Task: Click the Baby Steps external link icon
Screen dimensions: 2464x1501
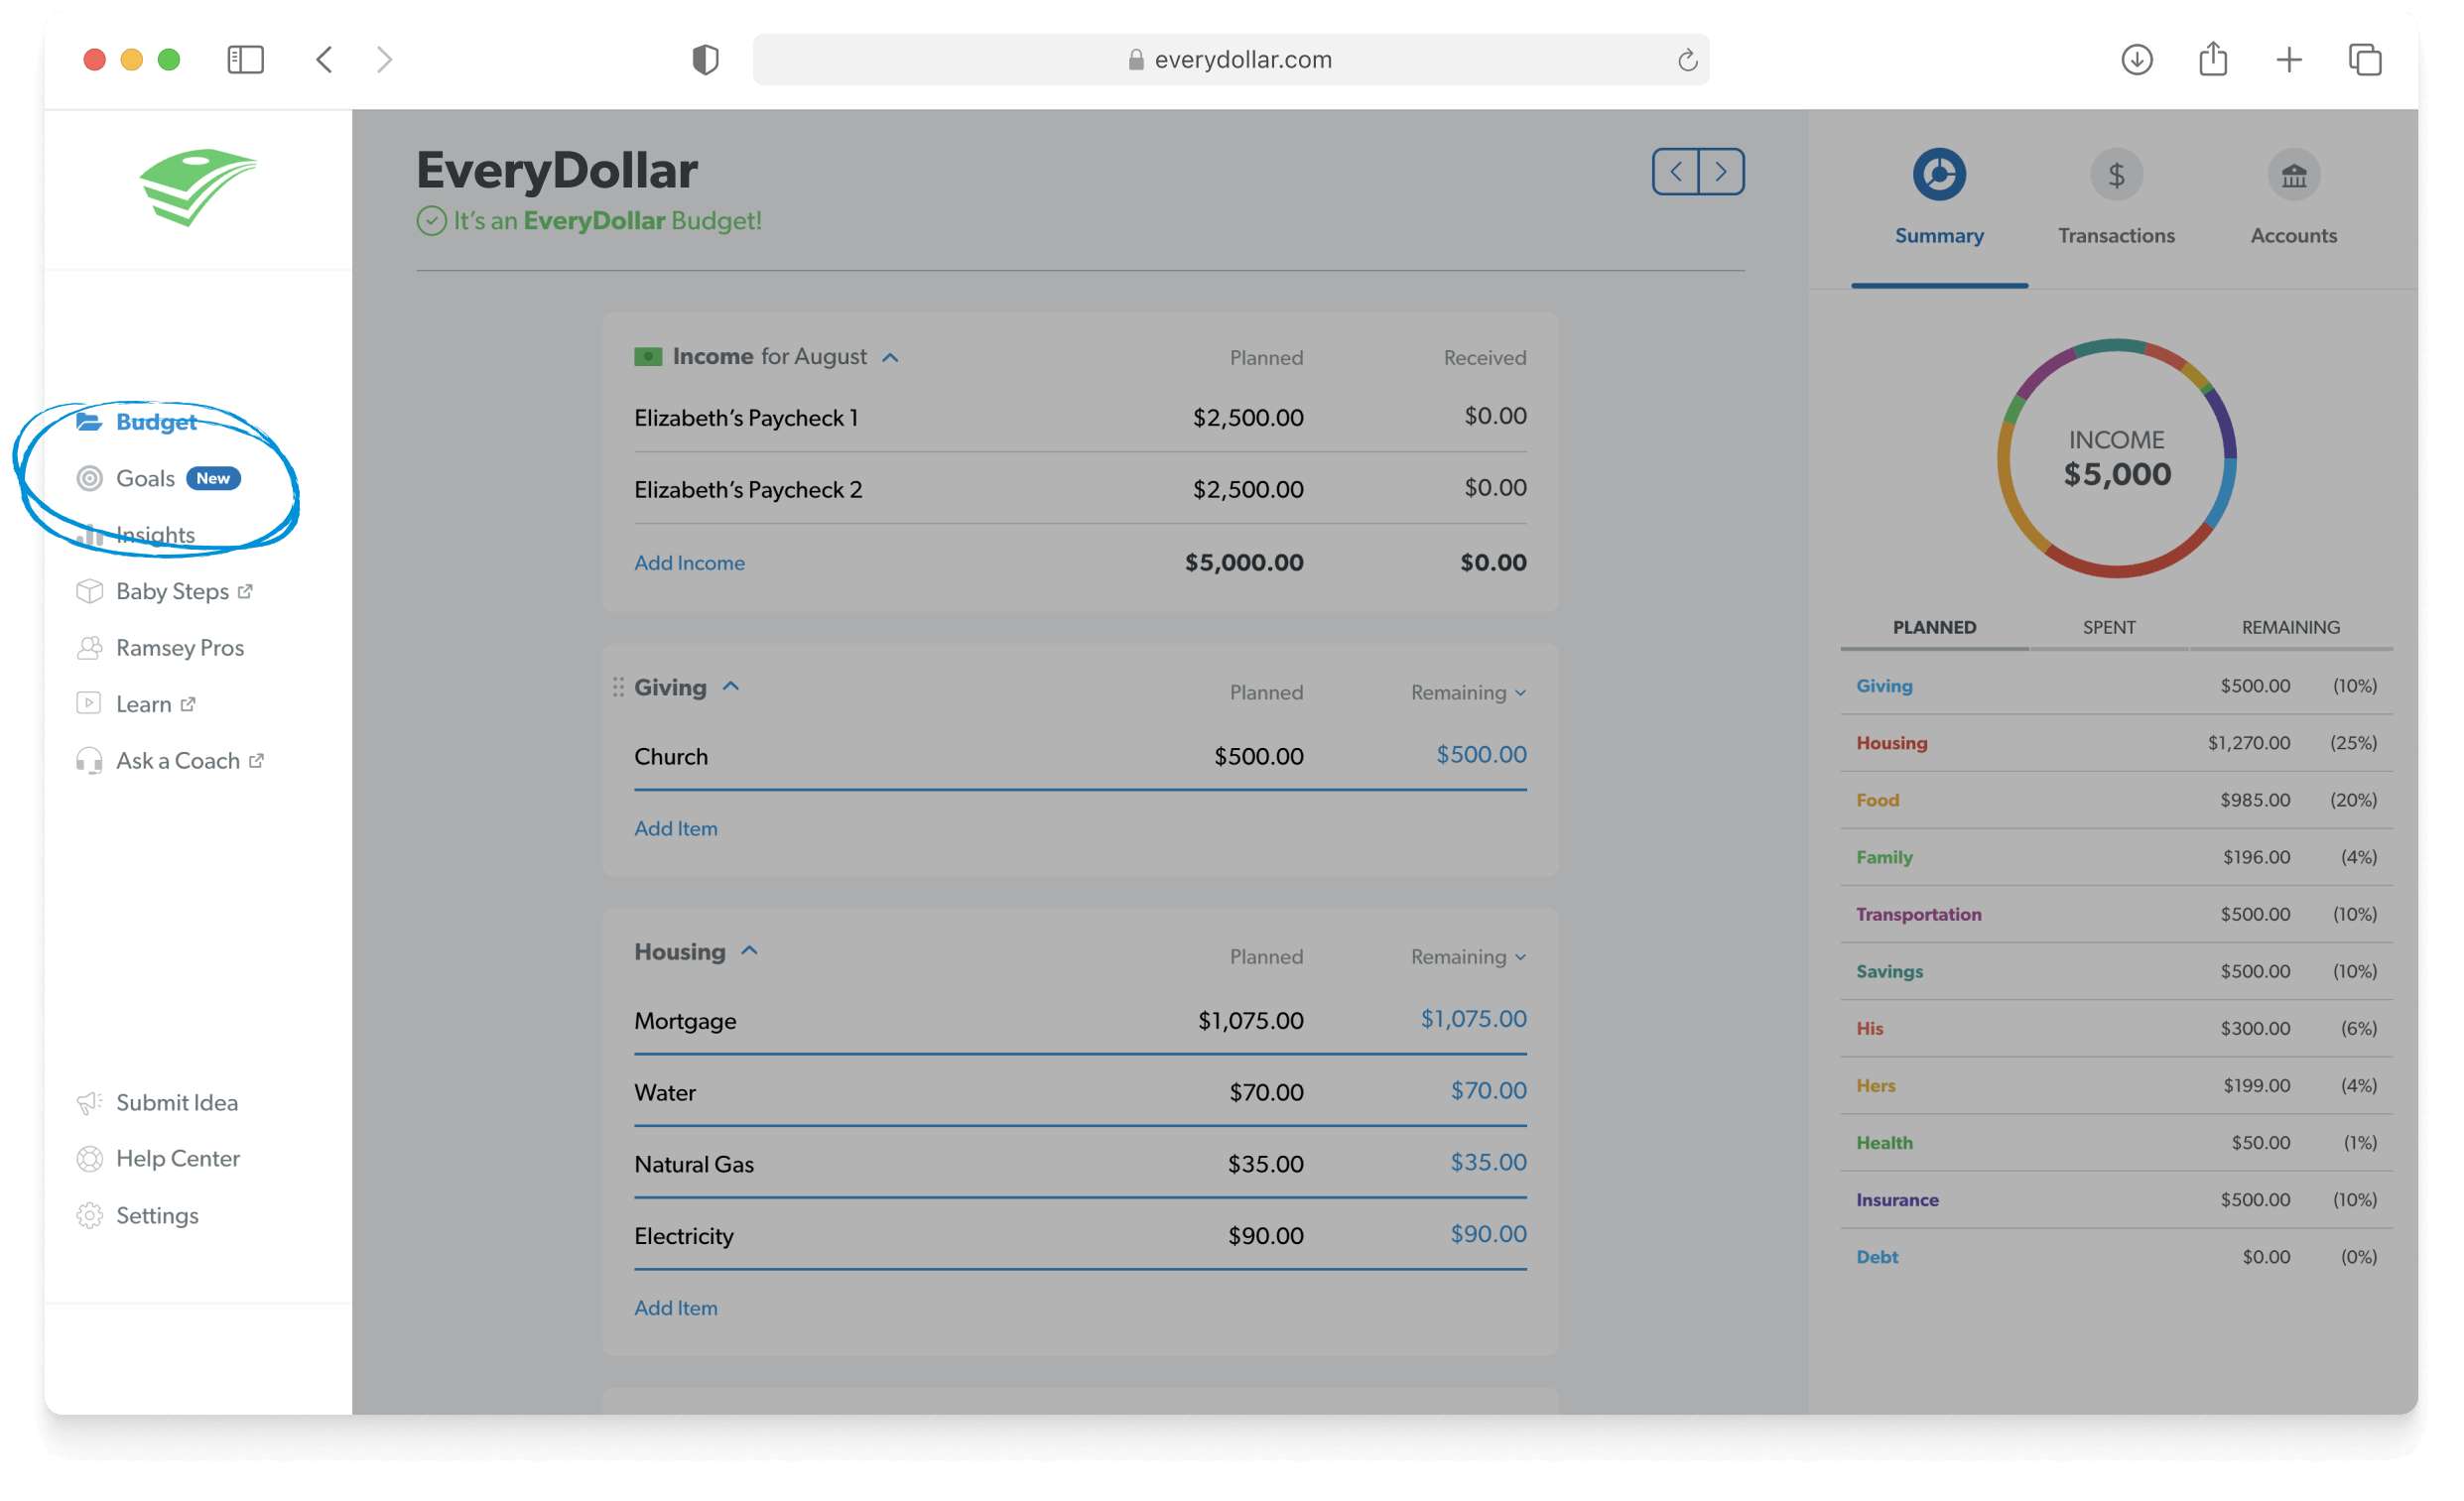Action: pyautogui.click(x=245, y=591)
